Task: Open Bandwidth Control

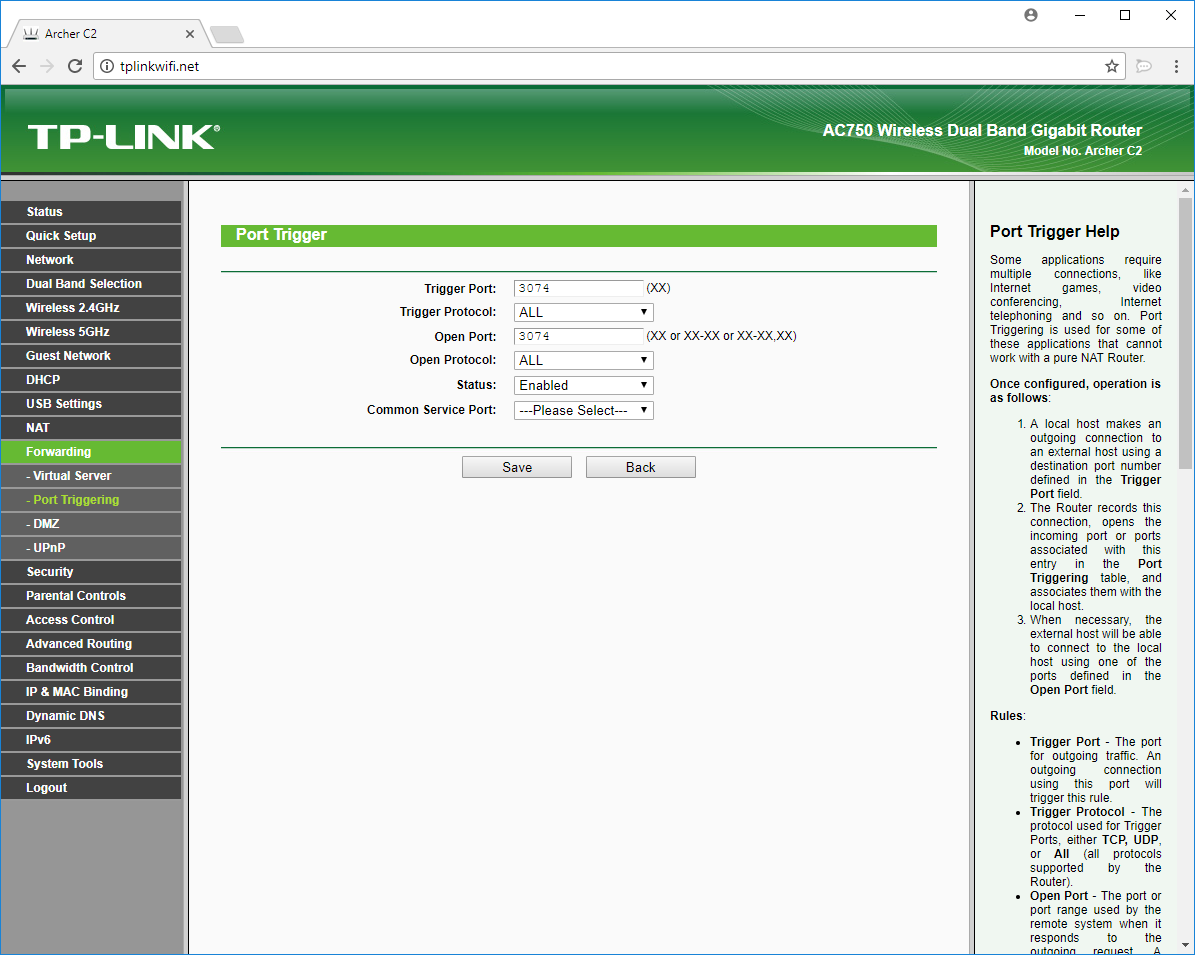Action: click(91, 668)
